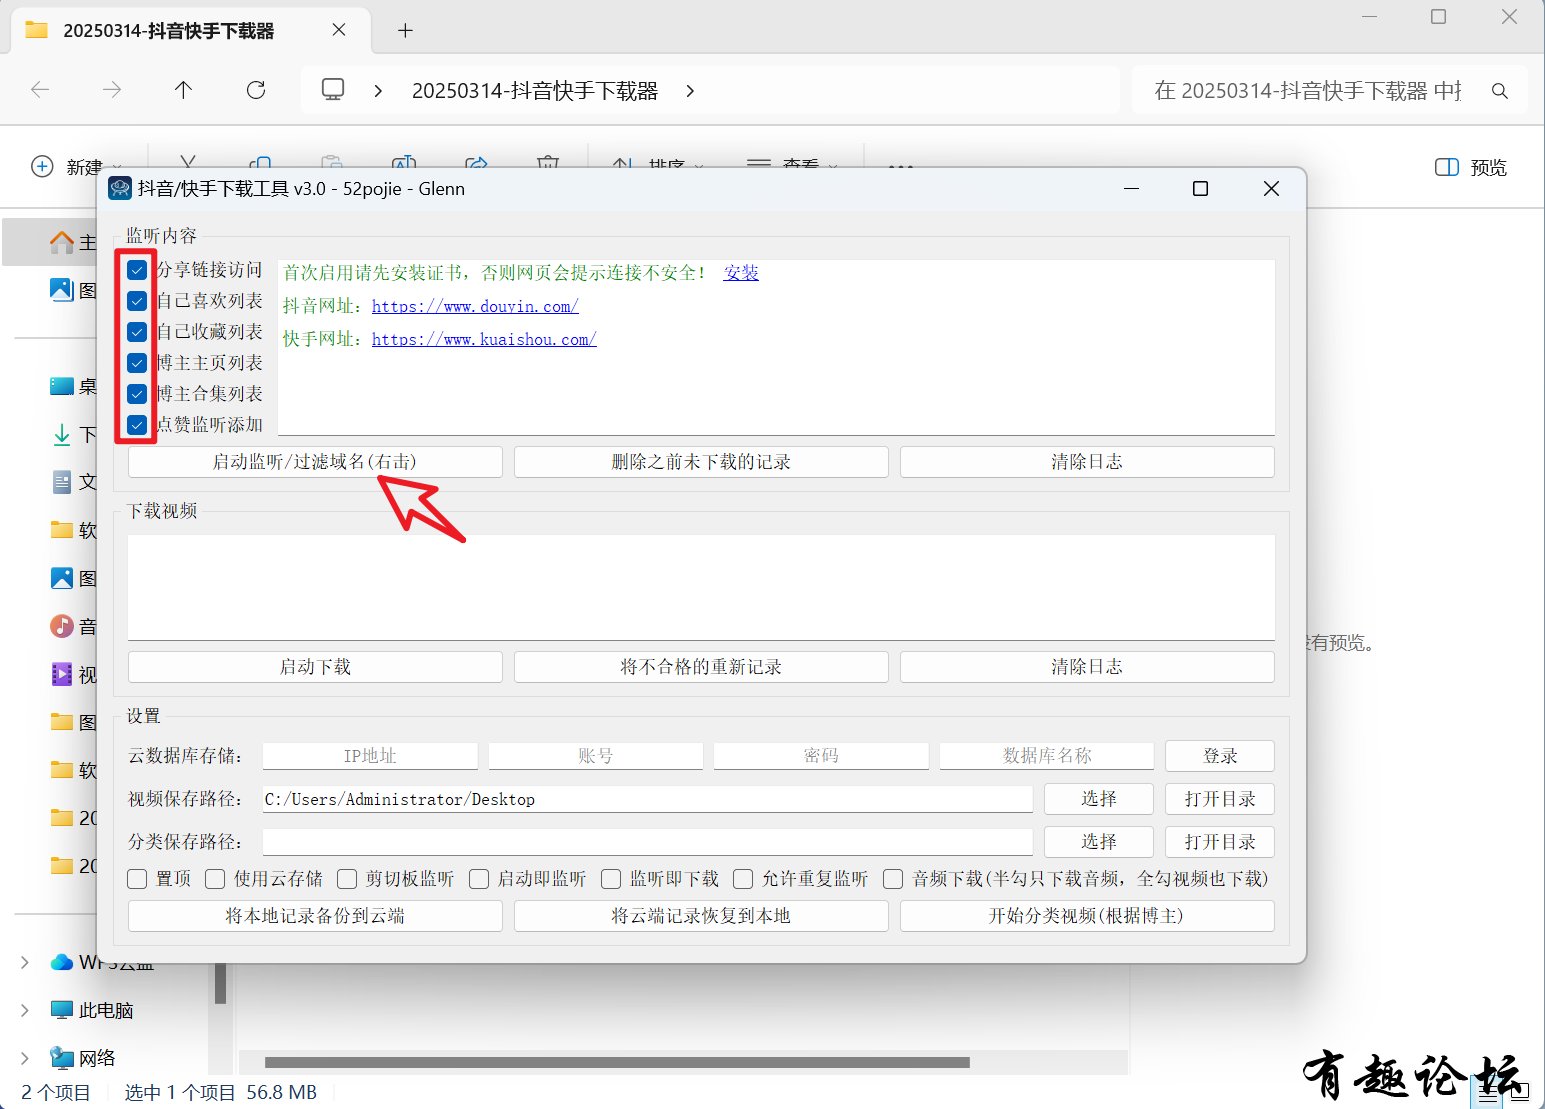This screenshot has width=1545, height=1109.
Task: Disable the 点赞监听添加 checkbox
Action: coord(137,425)
